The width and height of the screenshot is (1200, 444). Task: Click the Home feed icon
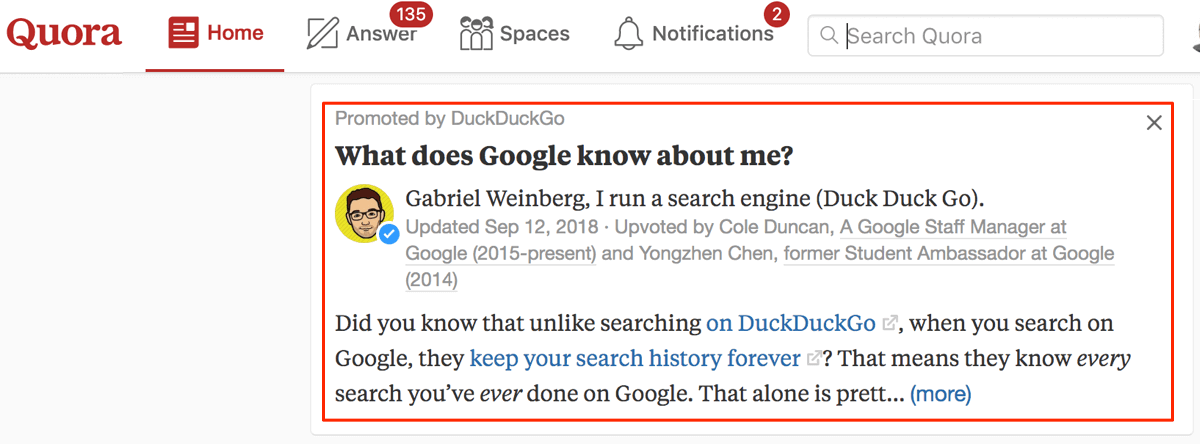pyautogui.click(x=183, y=34)
